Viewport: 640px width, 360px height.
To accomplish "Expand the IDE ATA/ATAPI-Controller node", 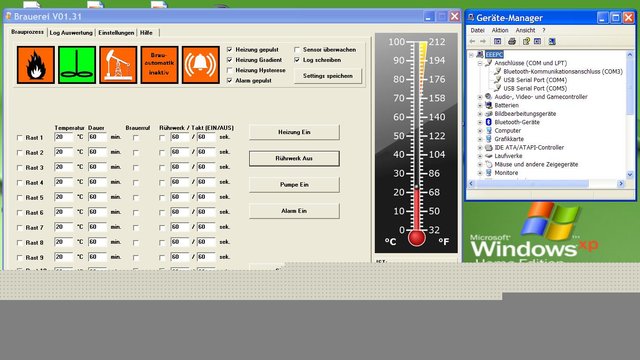I will [480, 148].
